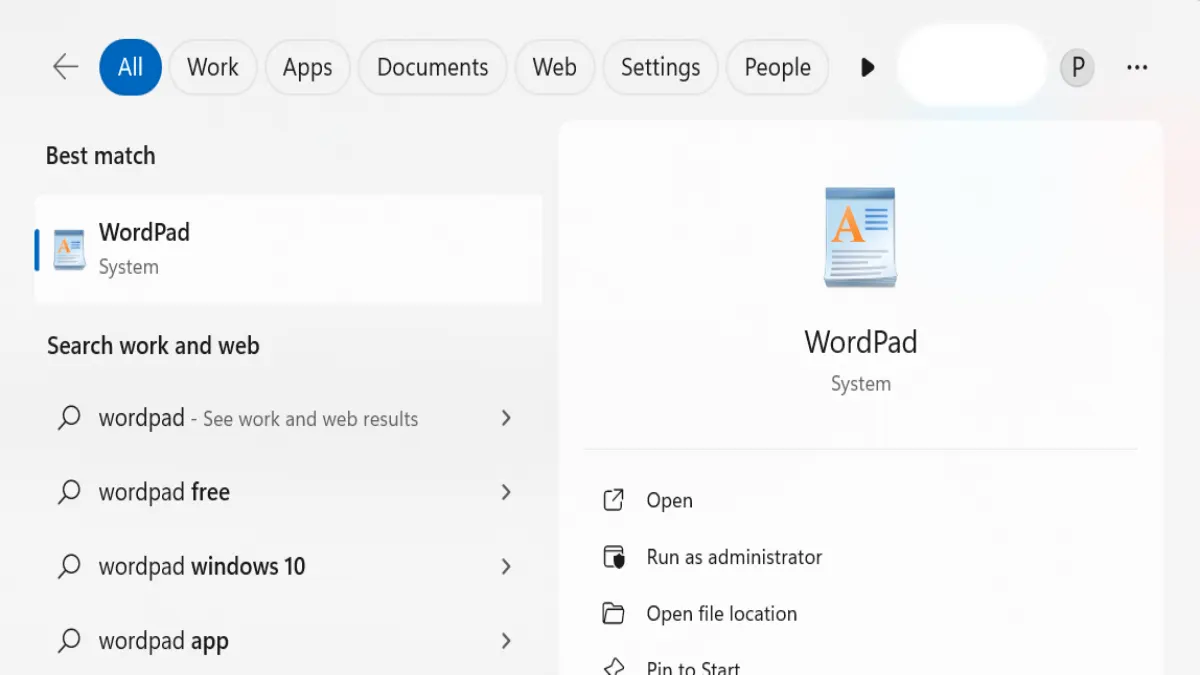Expand more search filters with the right arrow
This screenshot has height=675, width=1200.
tap(867, 66)
